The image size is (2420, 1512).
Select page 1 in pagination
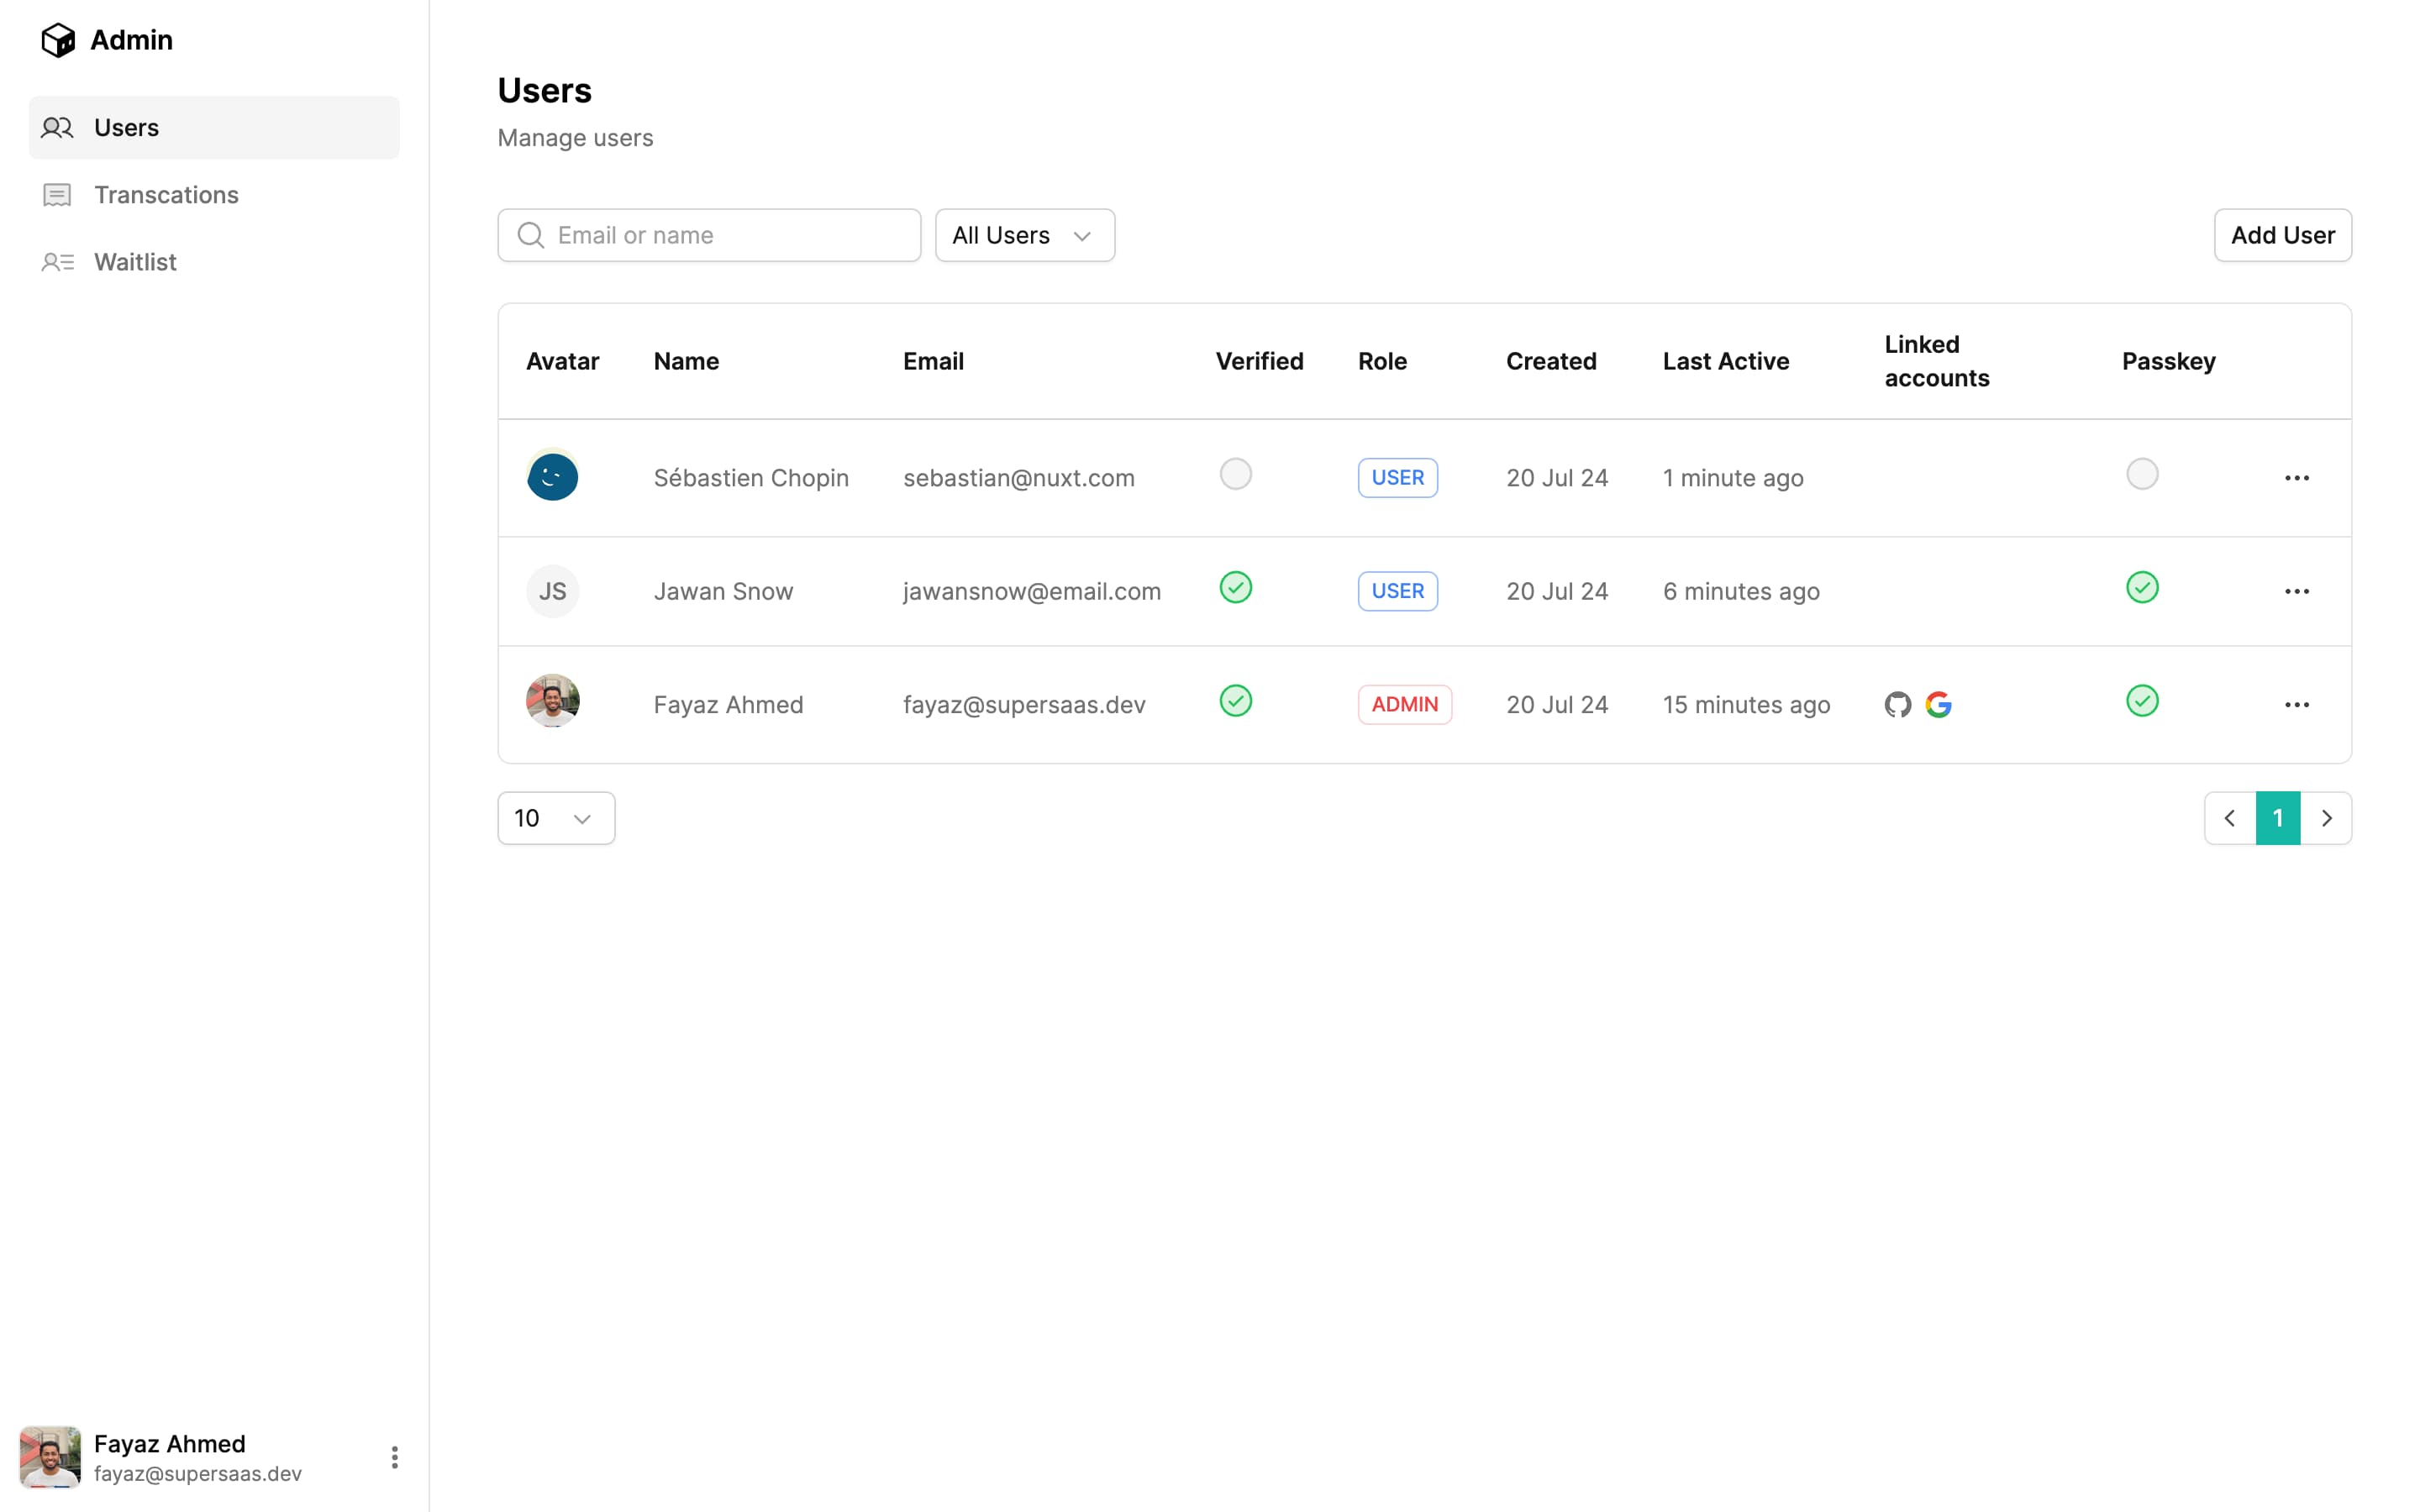coord(2277,818)
